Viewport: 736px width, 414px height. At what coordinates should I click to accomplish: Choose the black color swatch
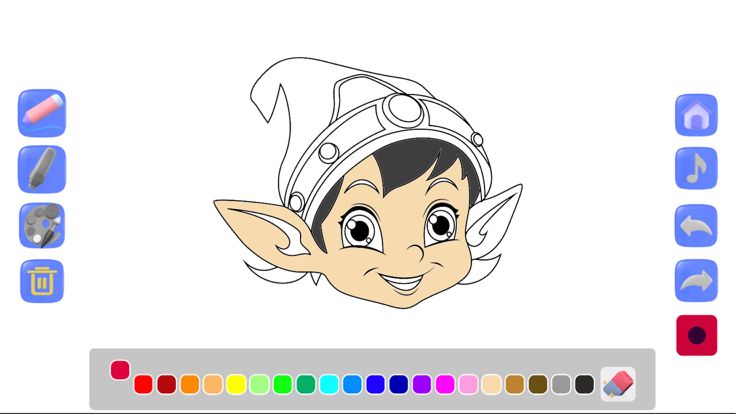[x=584, y=384]
